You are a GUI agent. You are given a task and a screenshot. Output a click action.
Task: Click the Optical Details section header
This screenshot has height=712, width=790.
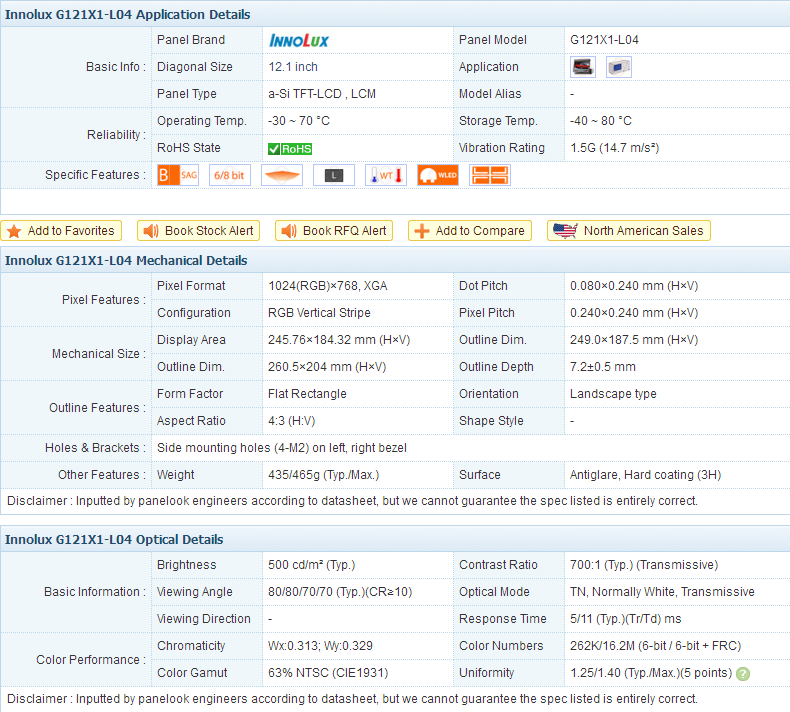click(114, 540)
